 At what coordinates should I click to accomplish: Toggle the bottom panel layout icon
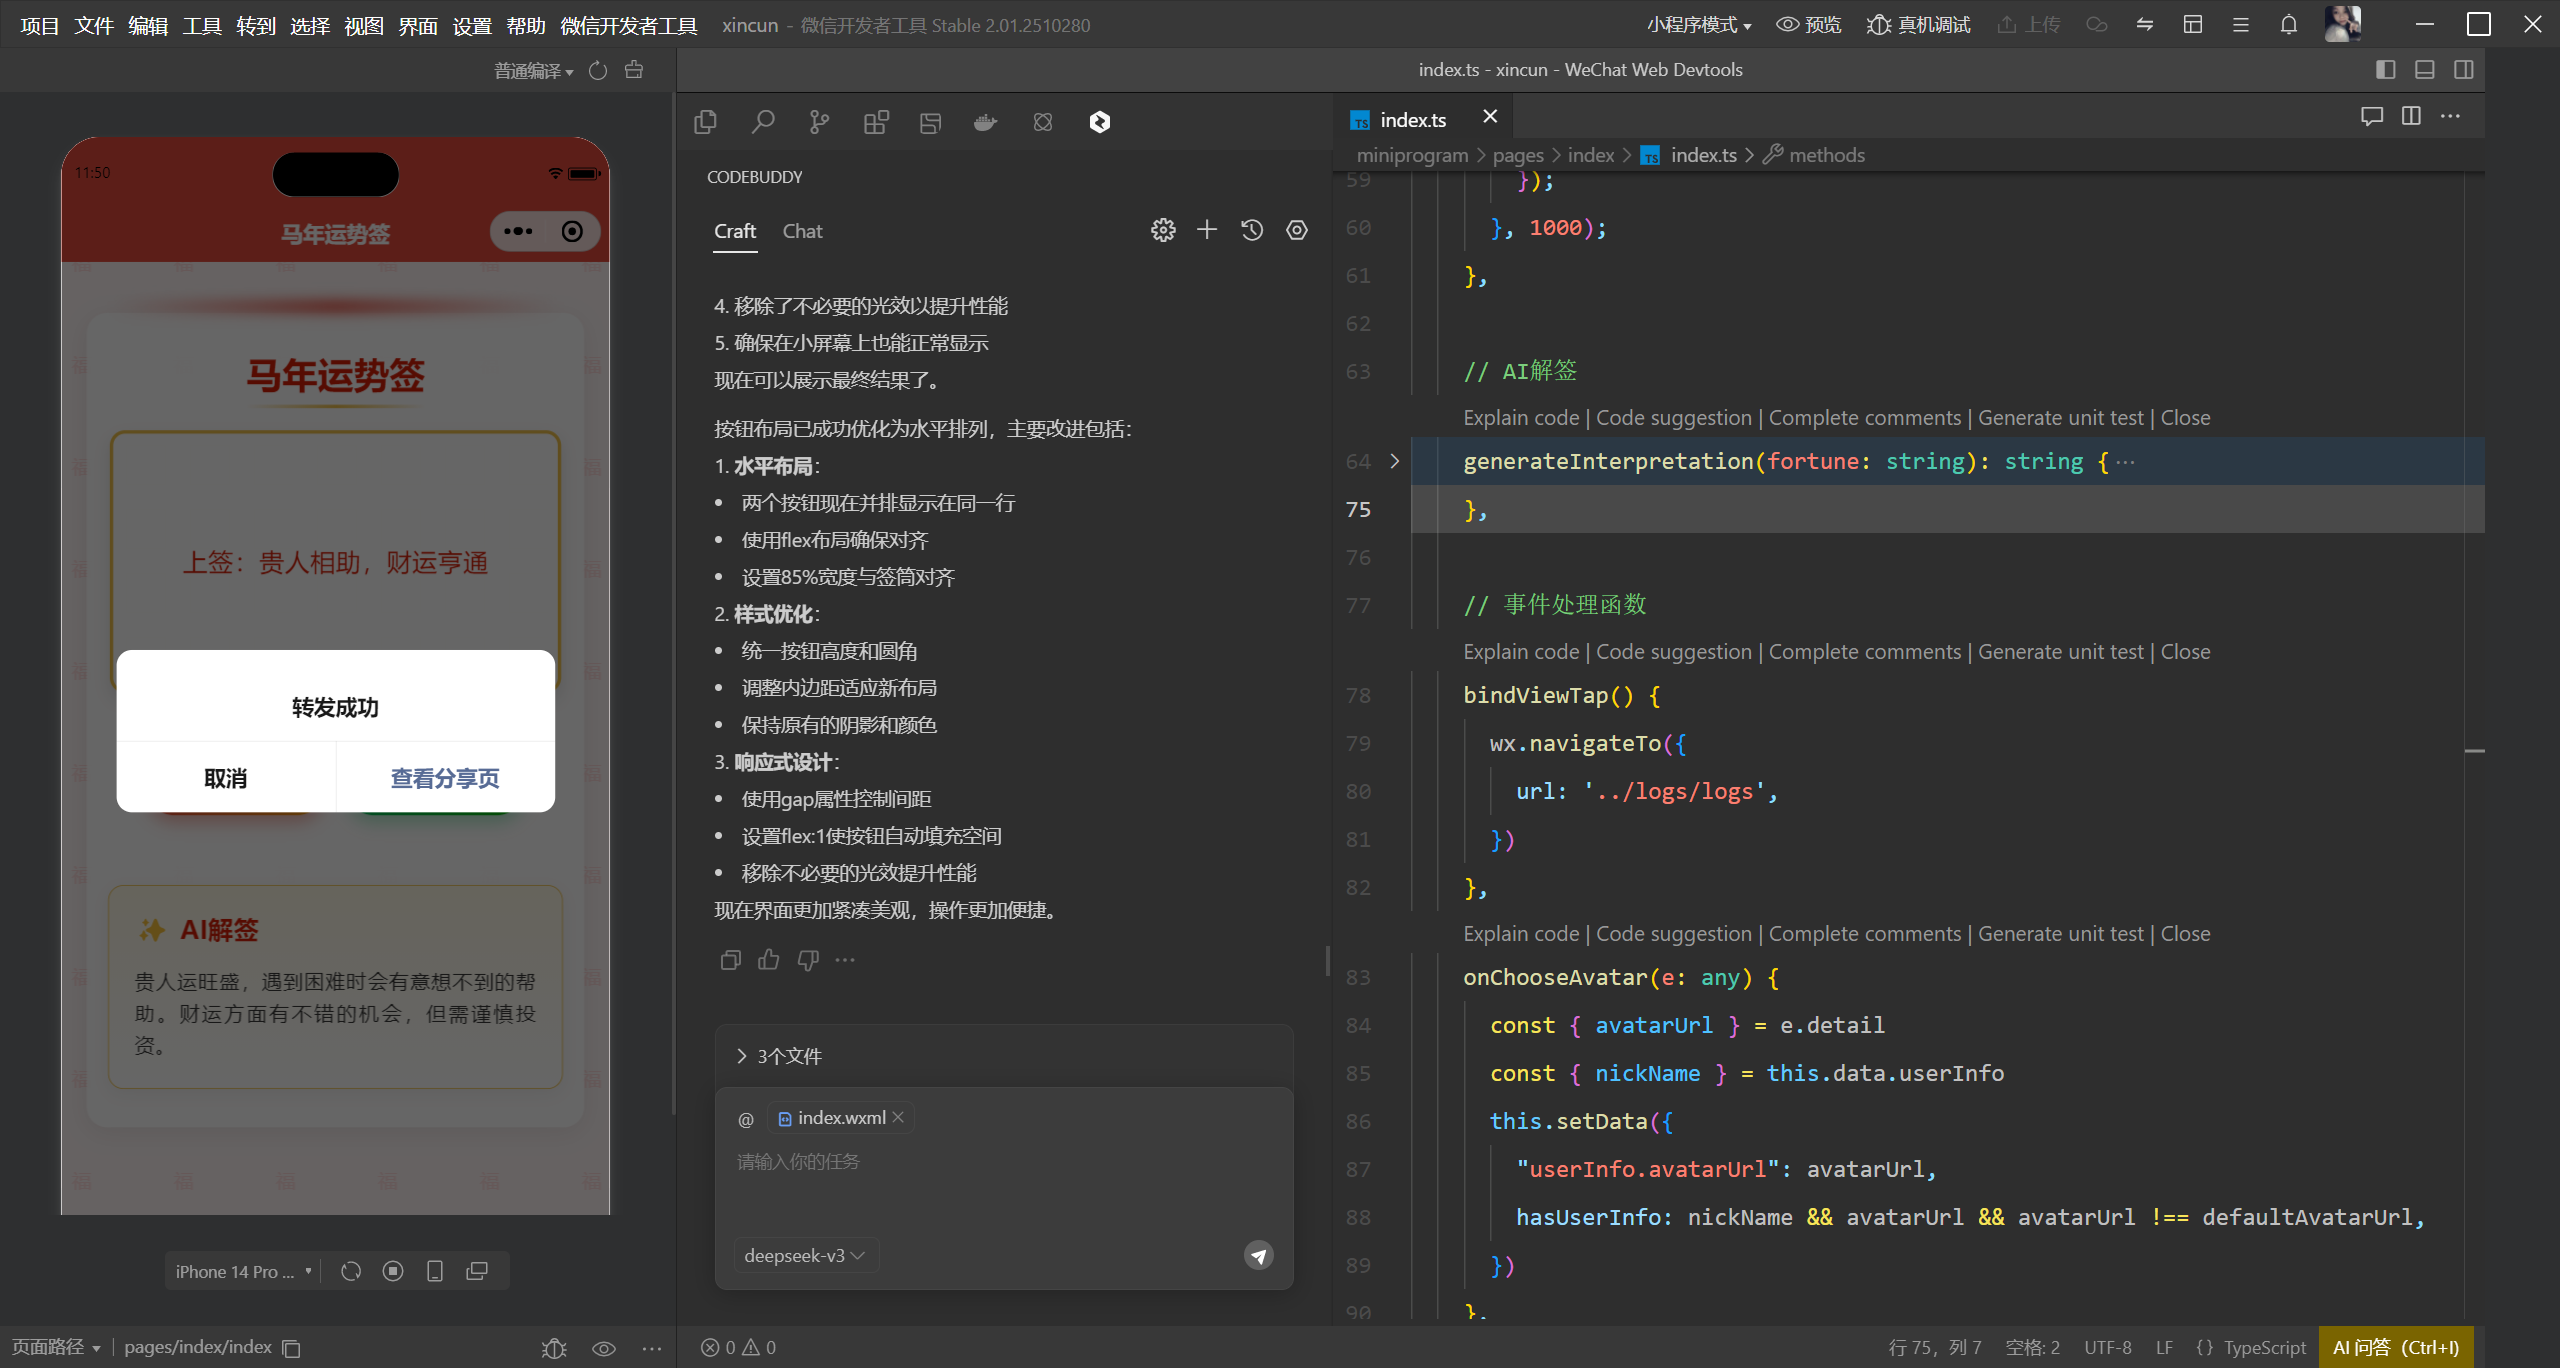pyautogui.click(x=2424, y=70)
